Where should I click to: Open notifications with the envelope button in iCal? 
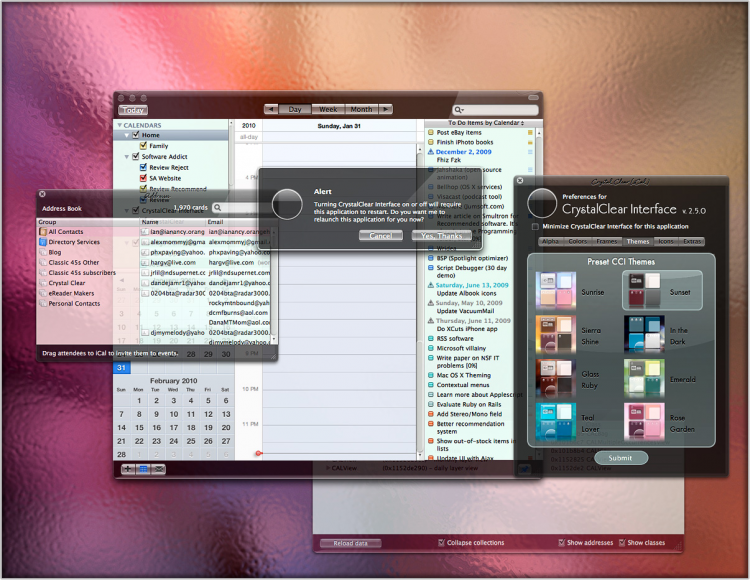coord(158,469)
